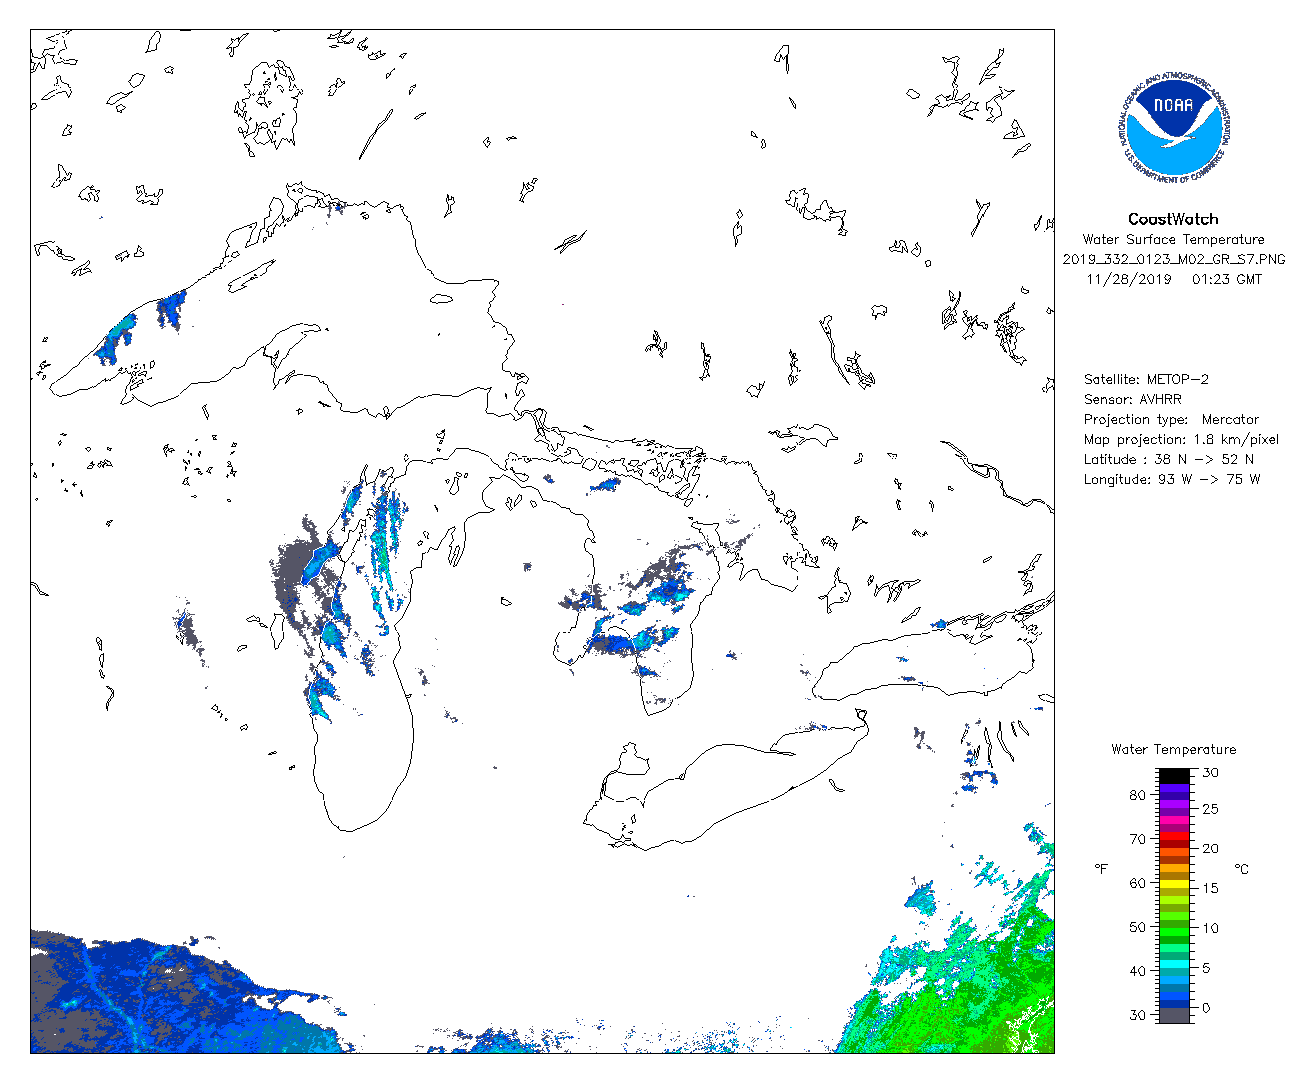Screen dimensions: 1294x1084
Task: Click the 30 °C label at legend top
Action: coord(1210,773)
